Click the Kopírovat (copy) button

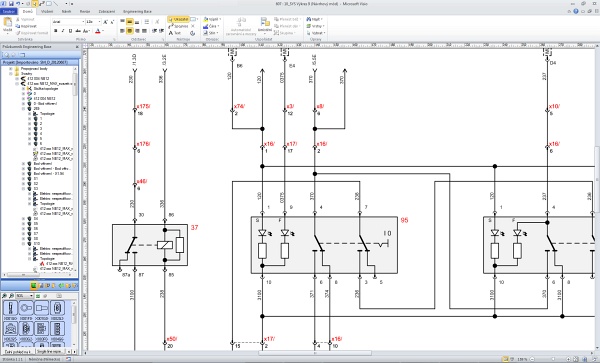click(x=26, y=26)
